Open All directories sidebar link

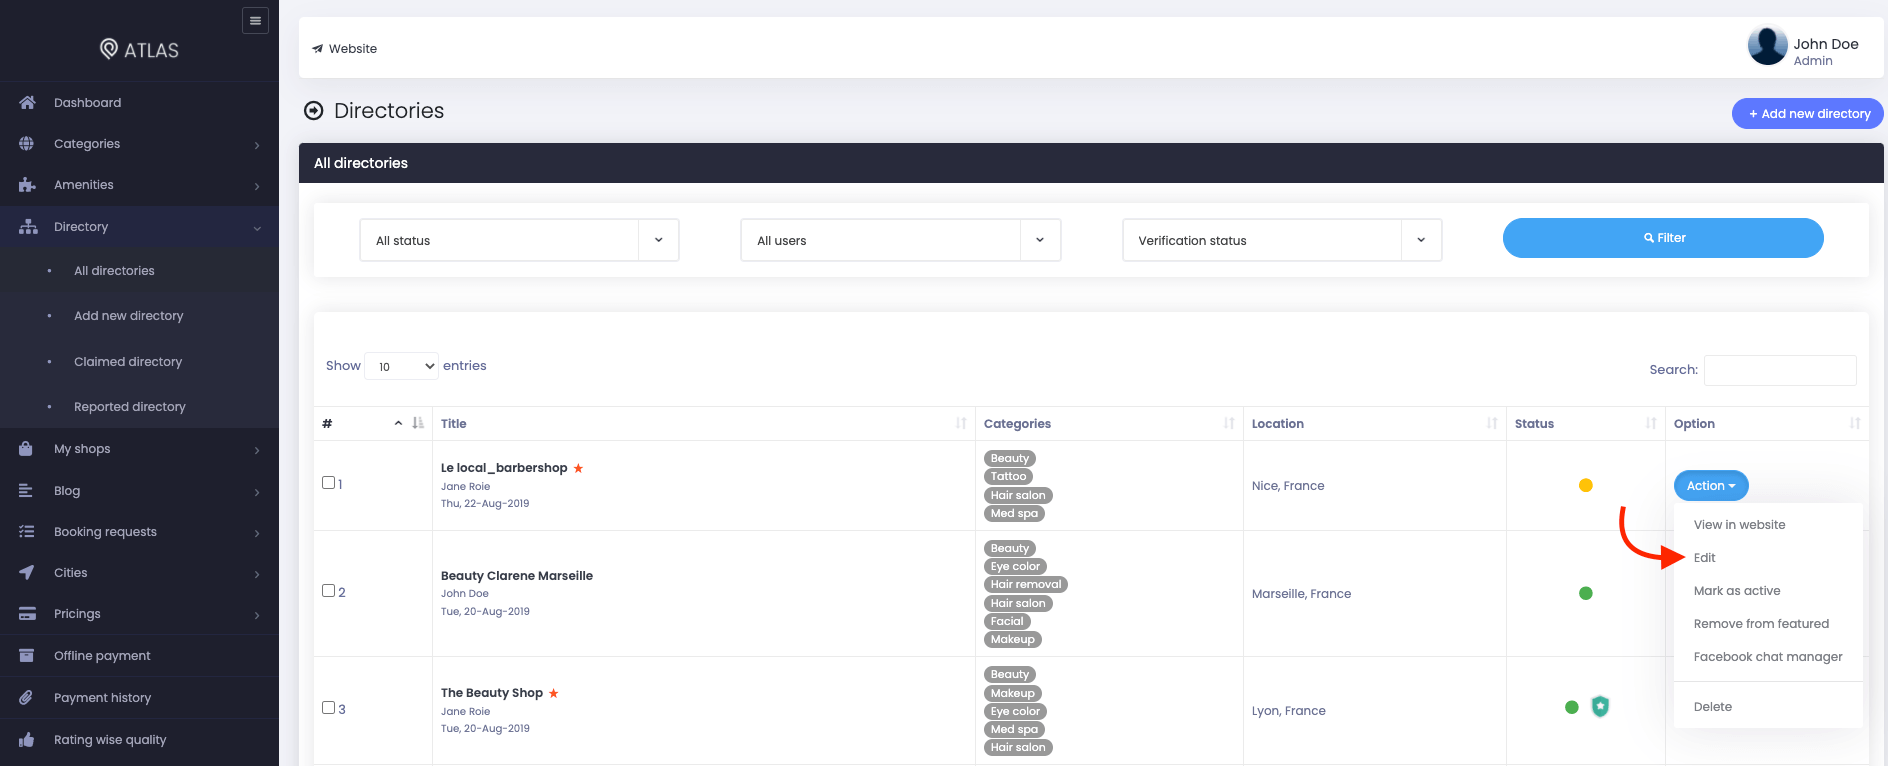coord(114,271)
